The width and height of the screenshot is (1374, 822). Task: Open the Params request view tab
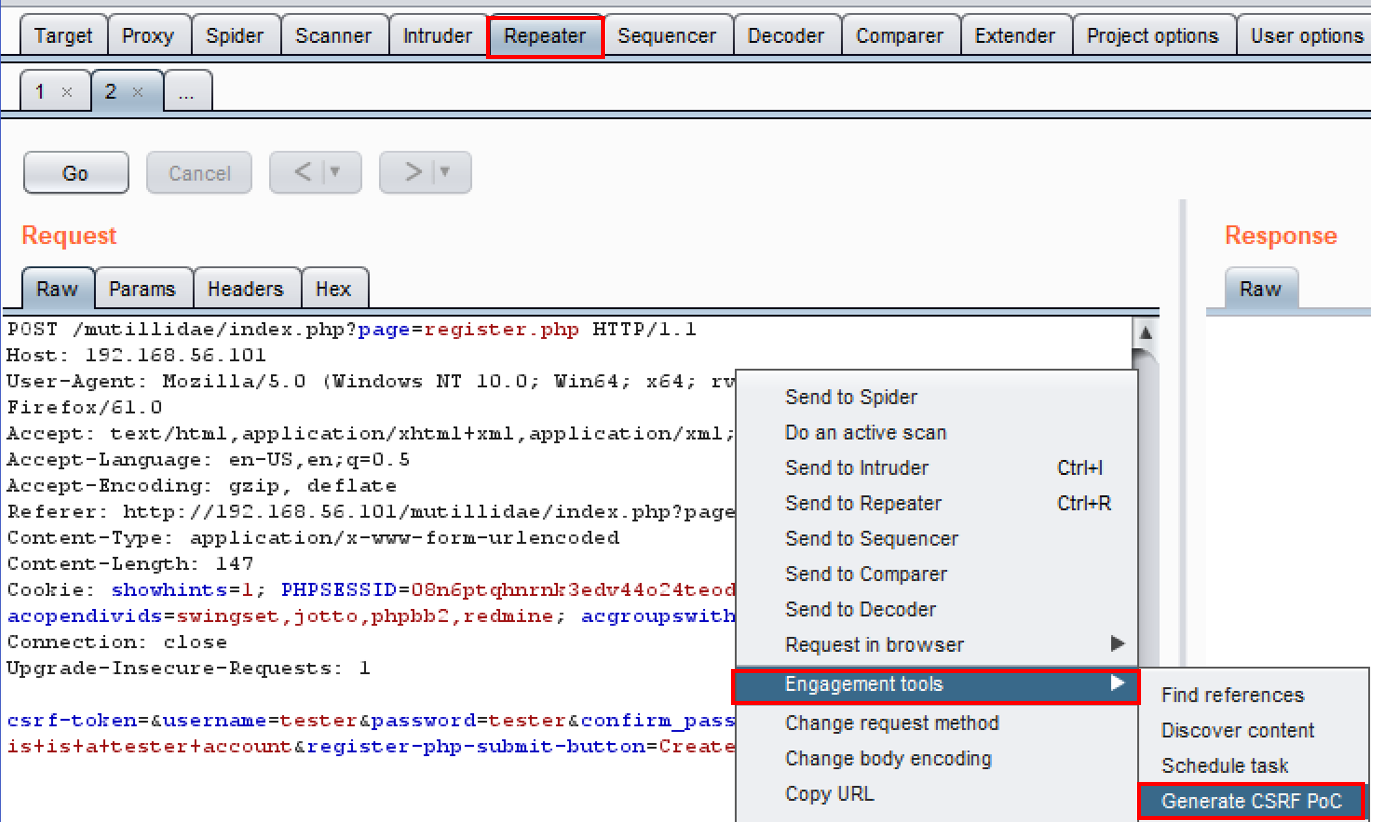(x=142, y=289)
